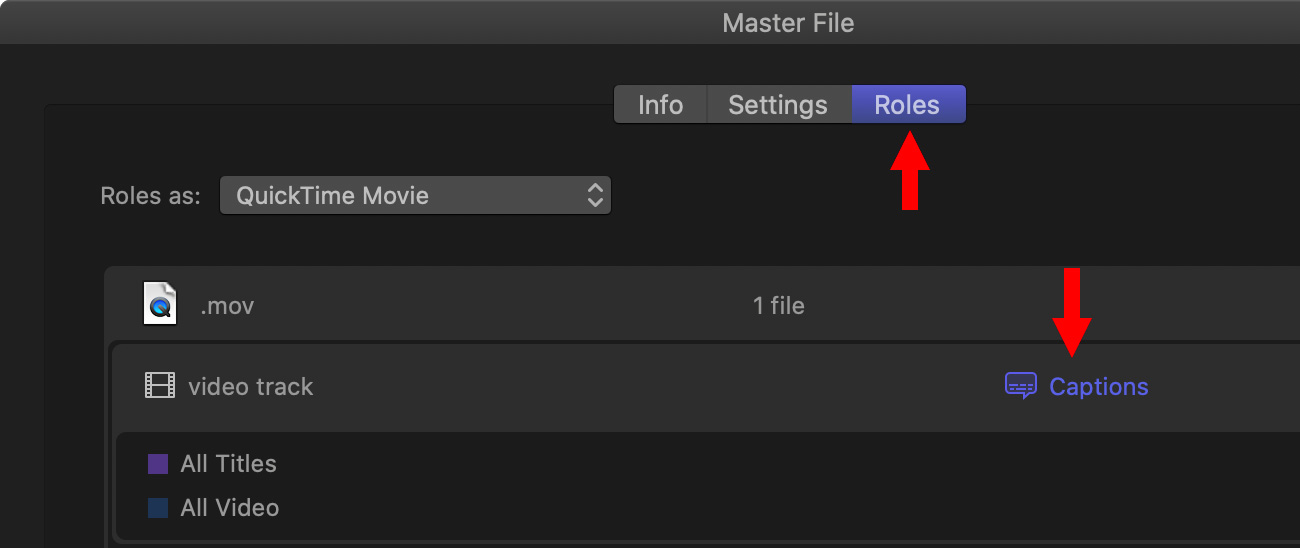Select the video track row label
The width and height of the screenshot is (1300, 548).
[251, 387]
